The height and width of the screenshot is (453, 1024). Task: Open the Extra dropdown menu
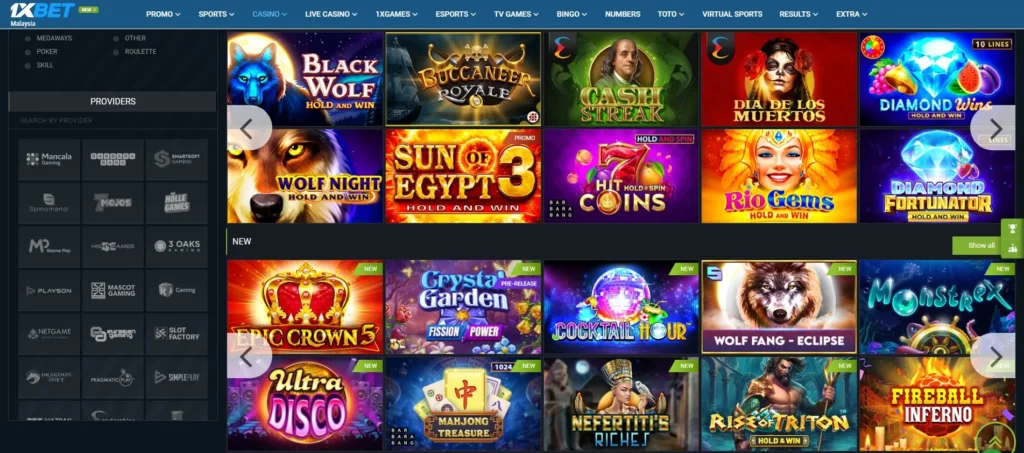tap(852, 14)
